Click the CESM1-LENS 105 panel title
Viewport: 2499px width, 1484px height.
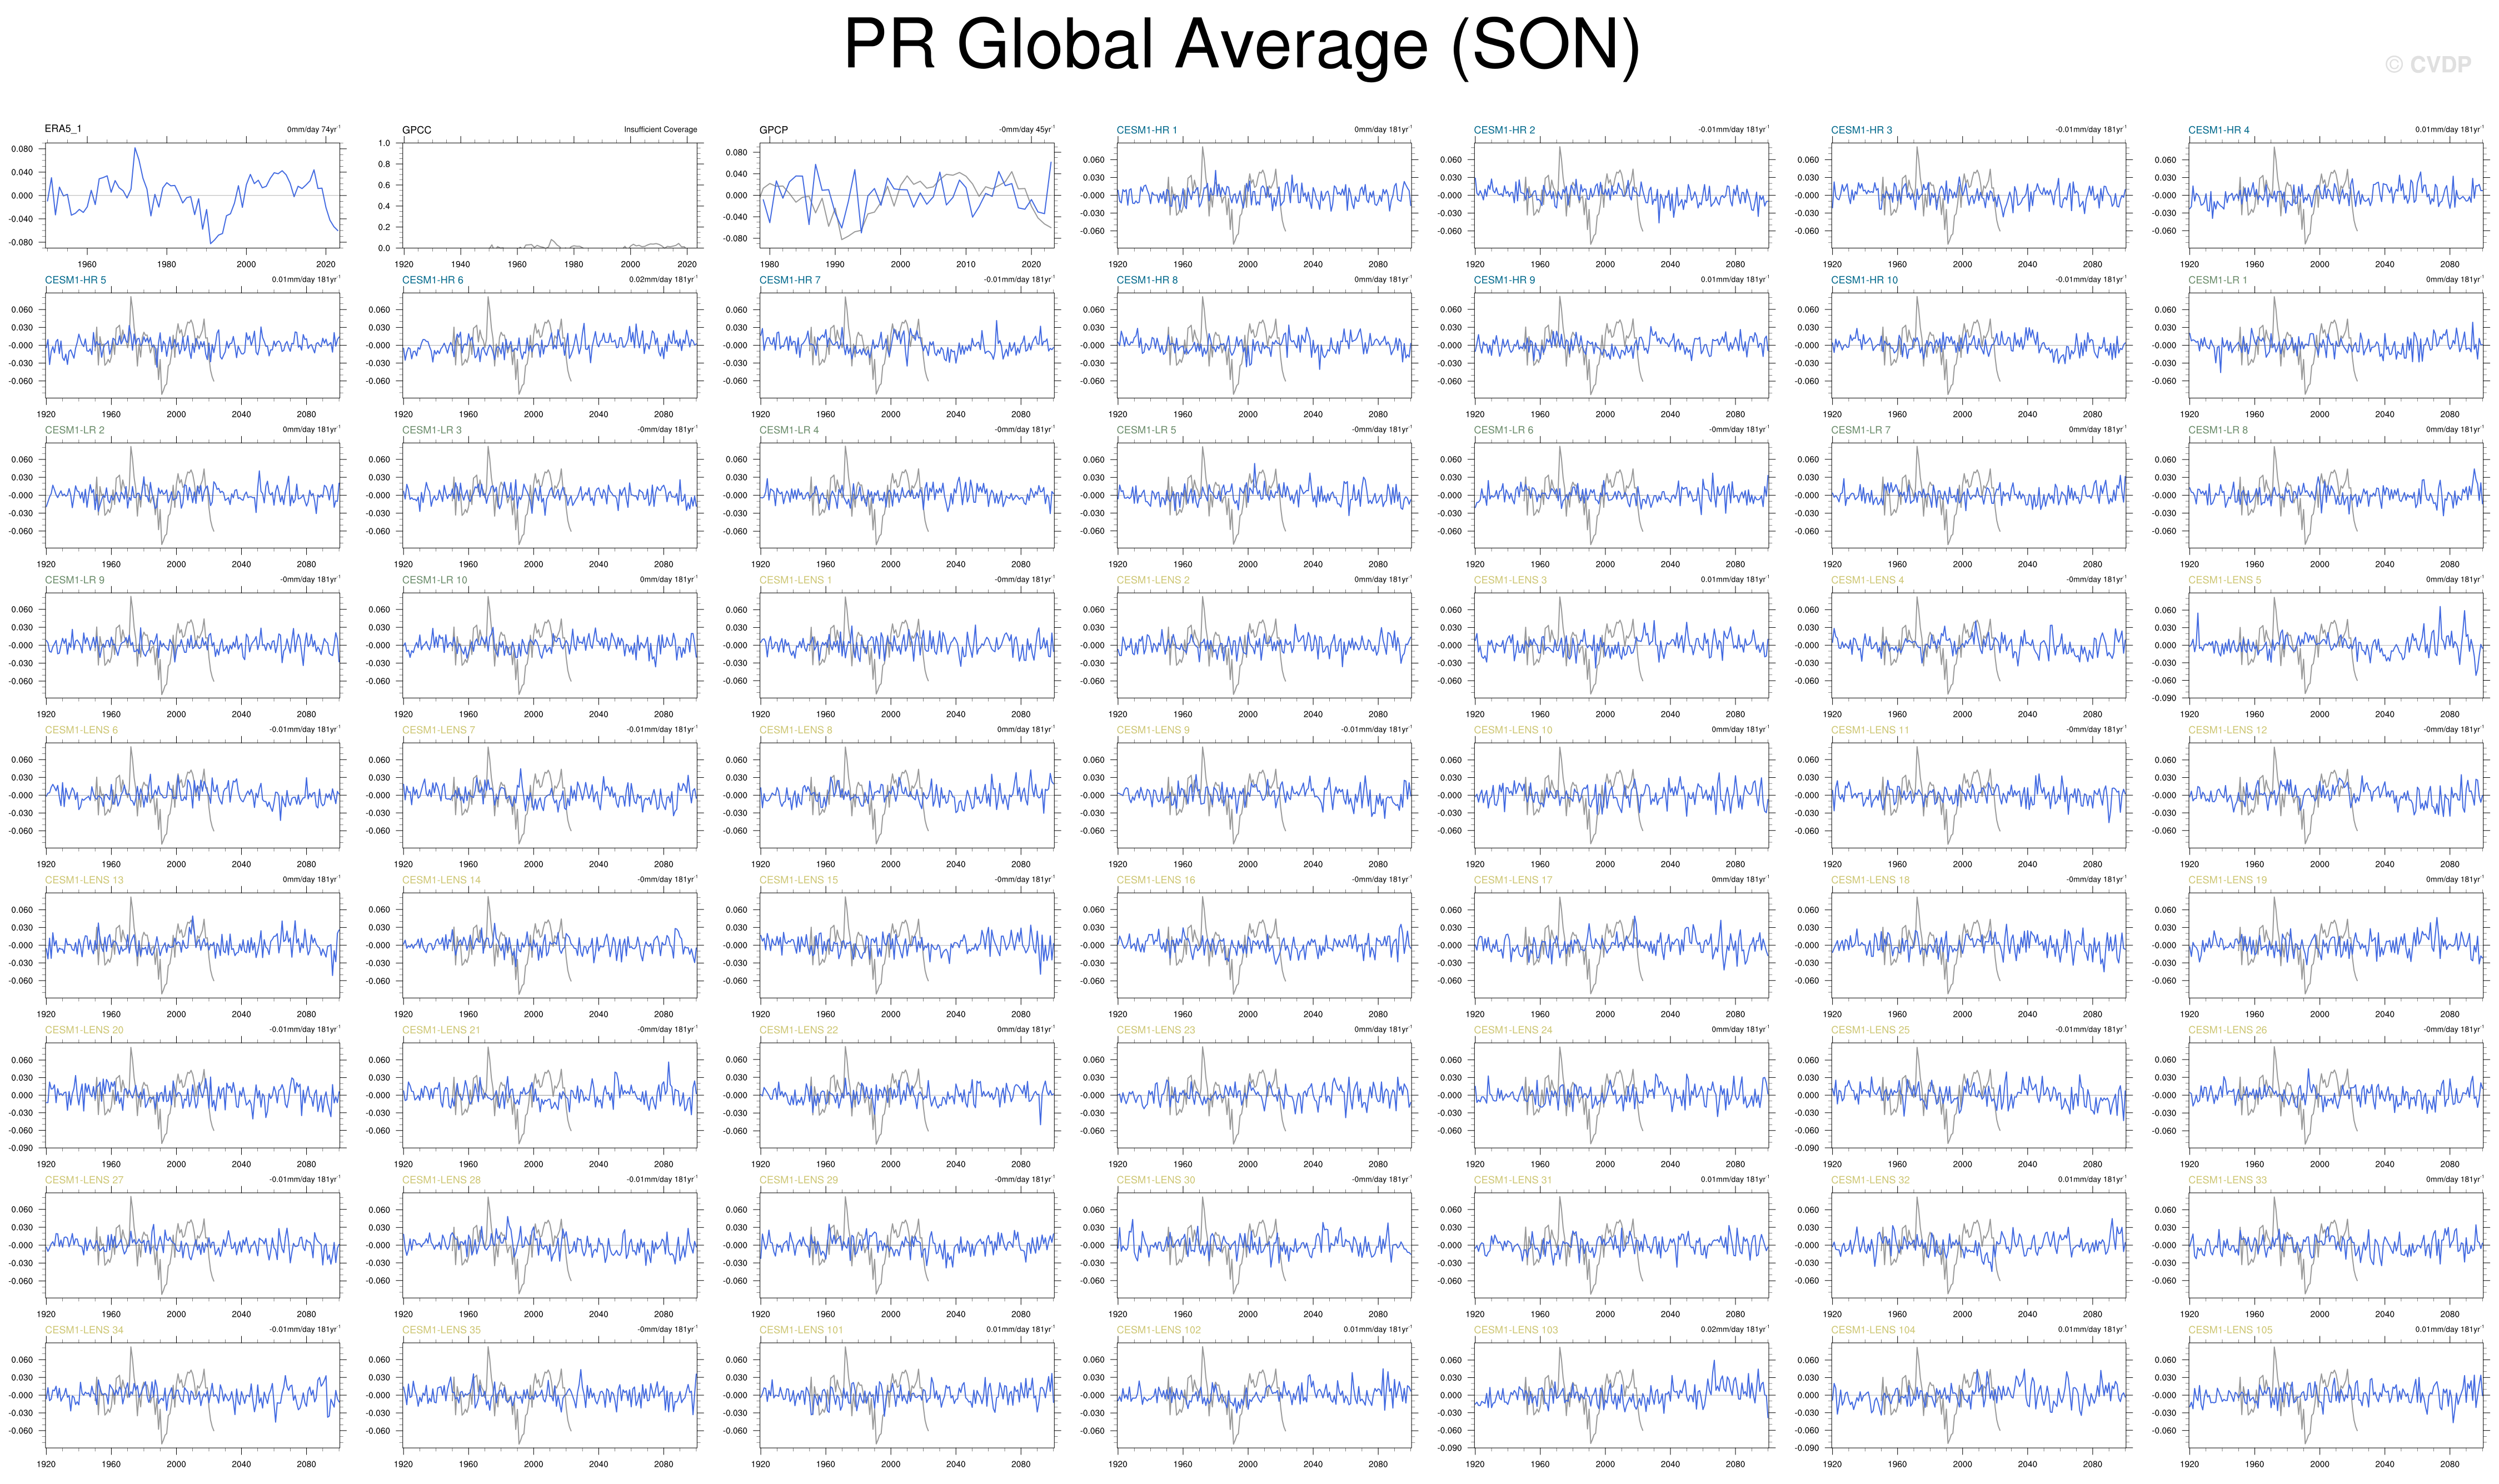click(x=2230, y=1330)
